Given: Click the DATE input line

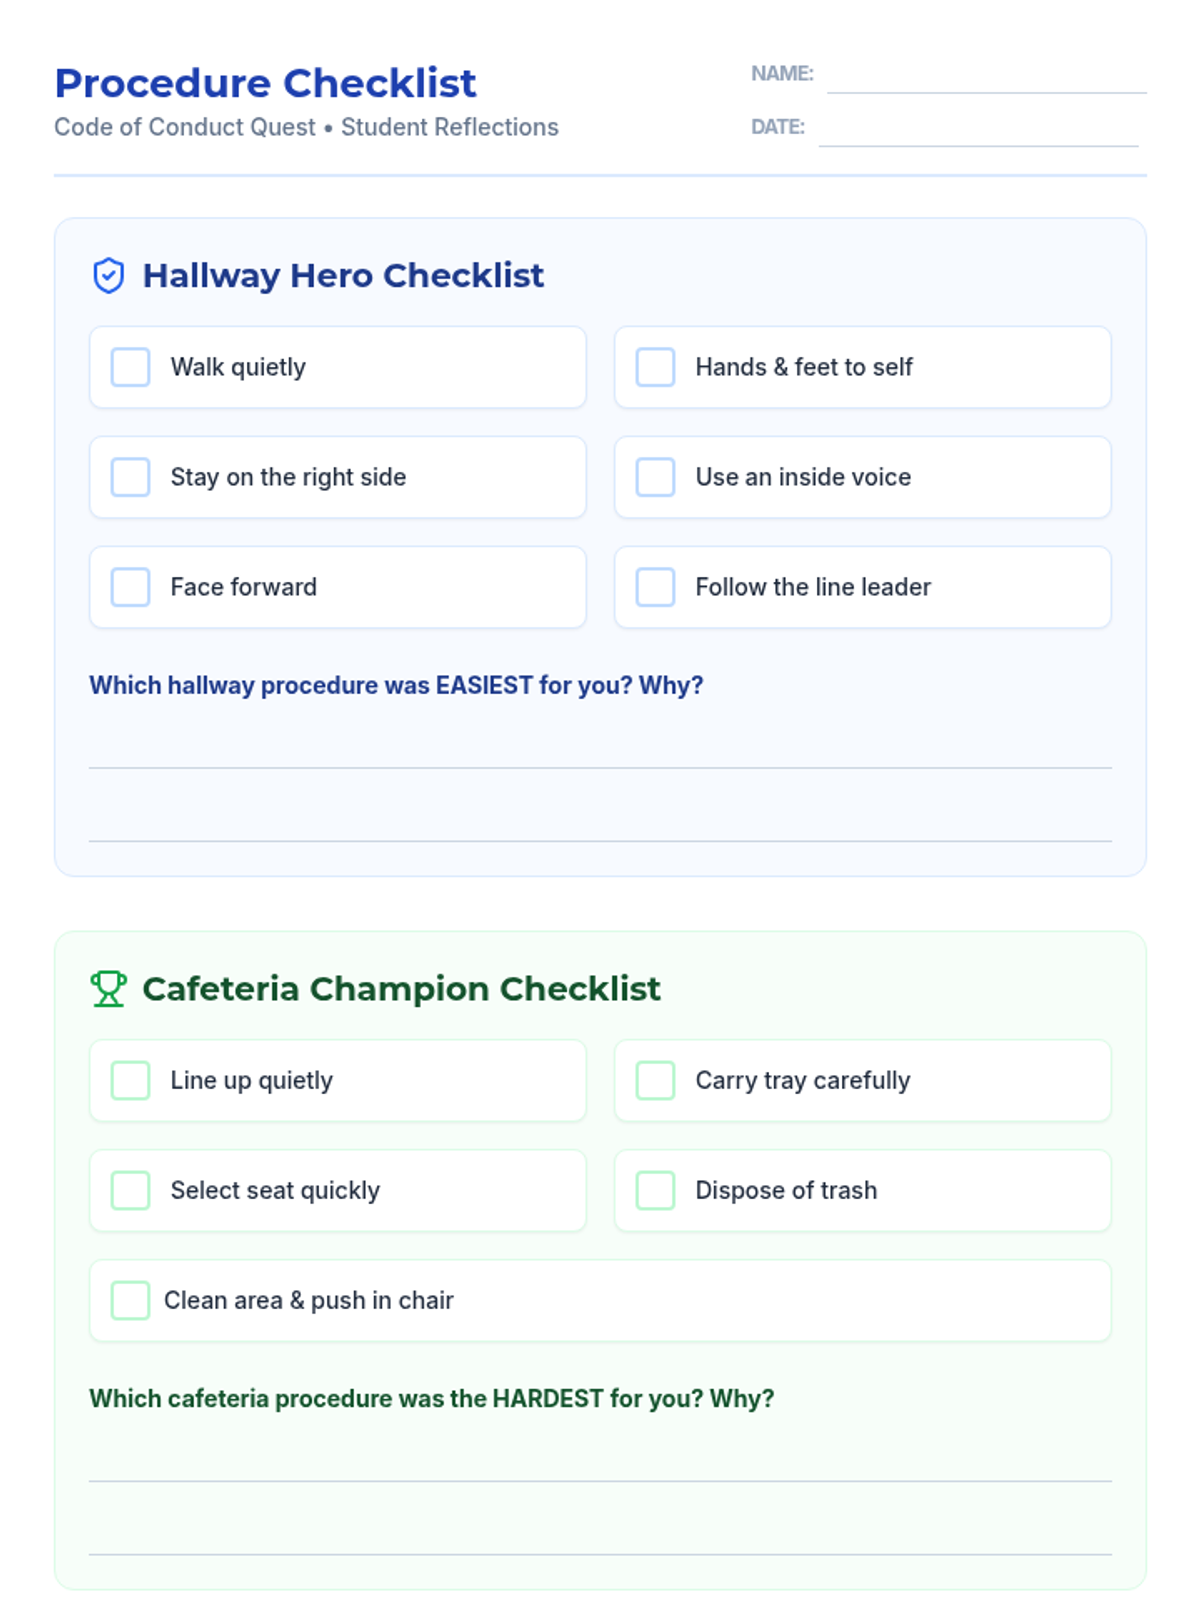Looking at the screenshot, I should 978,131.
